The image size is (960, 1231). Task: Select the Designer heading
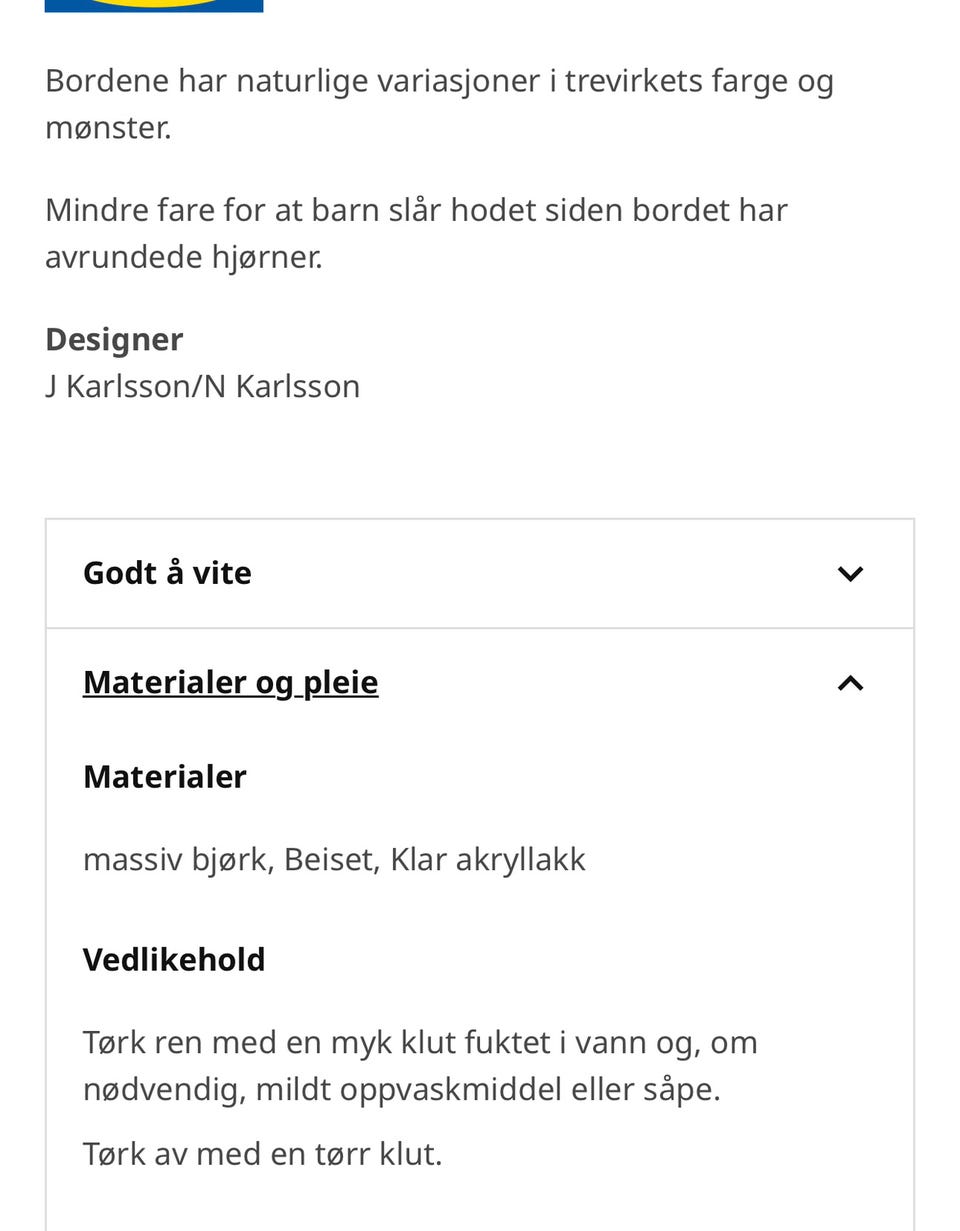[114, 339]
